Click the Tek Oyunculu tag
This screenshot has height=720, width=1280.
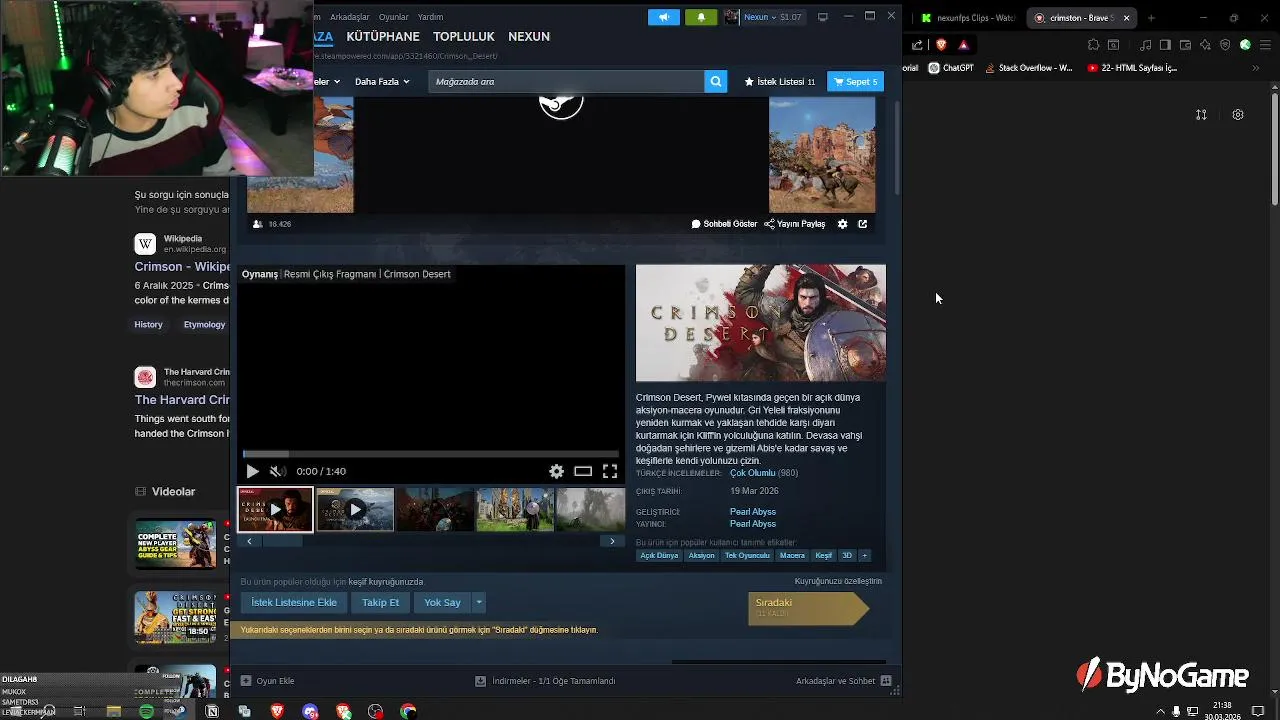(747, 555)
